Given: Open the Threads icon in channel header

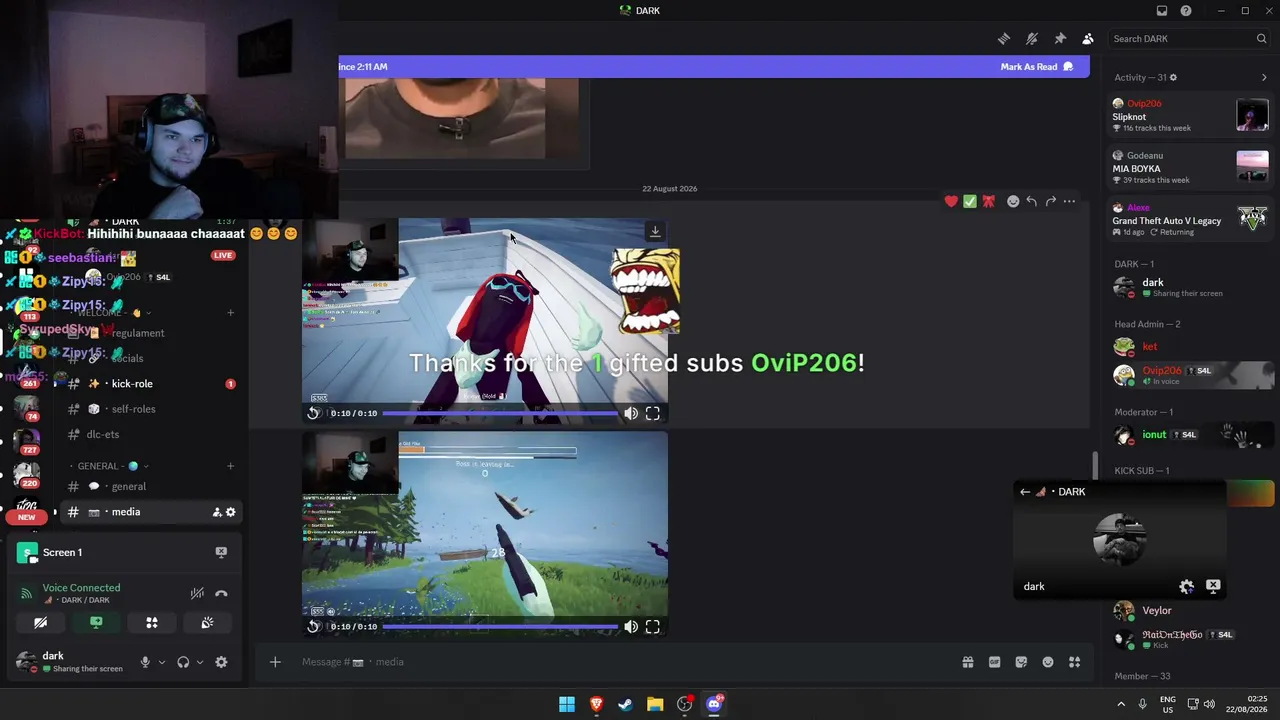Looking at the screenshot, I should (x=1004, y=39).
